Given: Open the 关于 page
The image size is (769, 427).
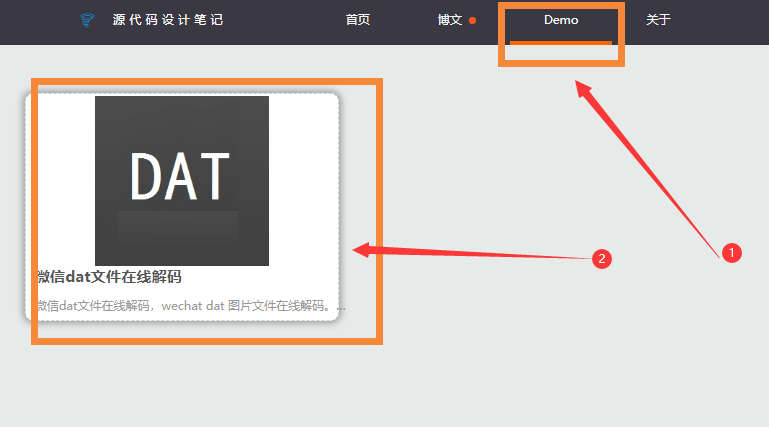Looking at the screenshot, I should pos(658,20).
